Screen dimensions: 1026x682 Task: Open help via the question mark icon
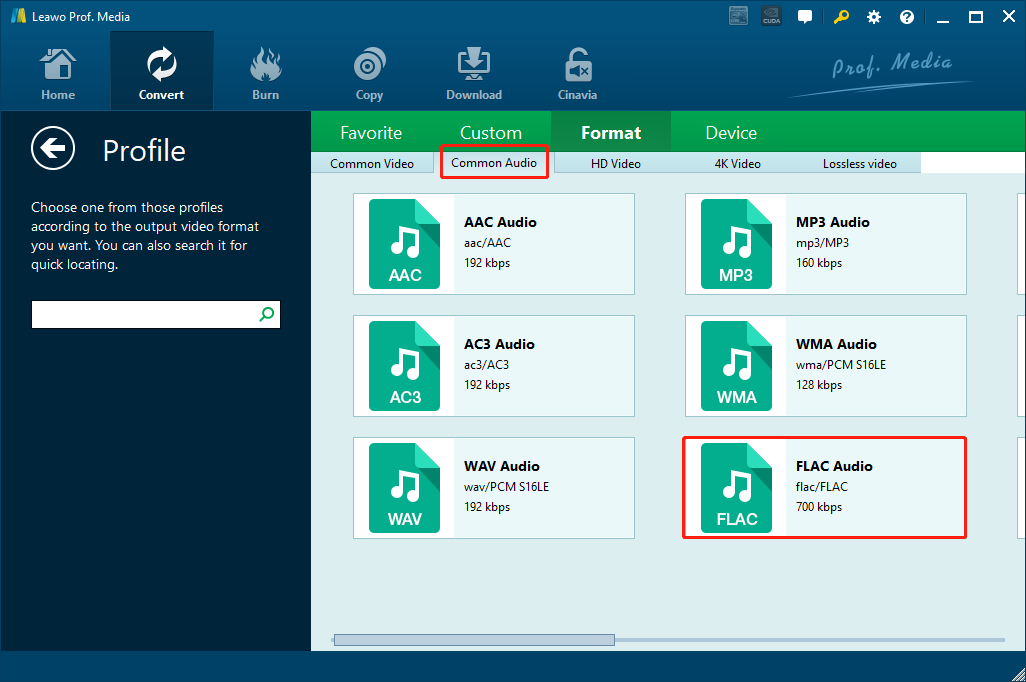[x=906, y=17]
